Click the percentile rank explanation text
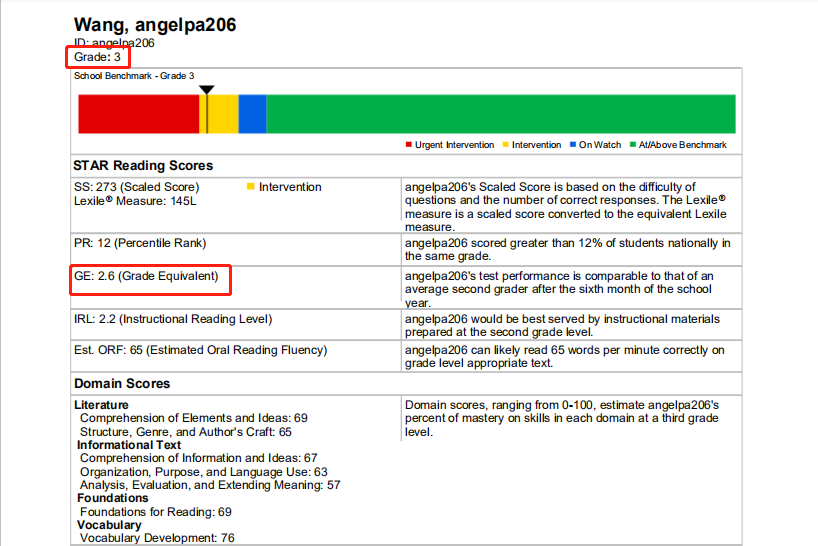This screenshot has width=818, height=546. point(568,249)
